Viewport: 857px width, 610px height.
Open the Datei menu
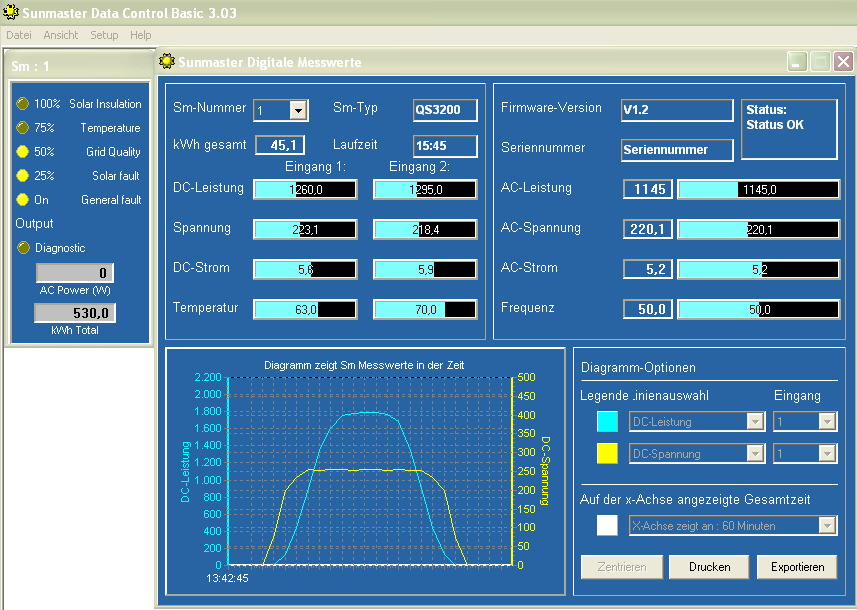pos(19,35)
